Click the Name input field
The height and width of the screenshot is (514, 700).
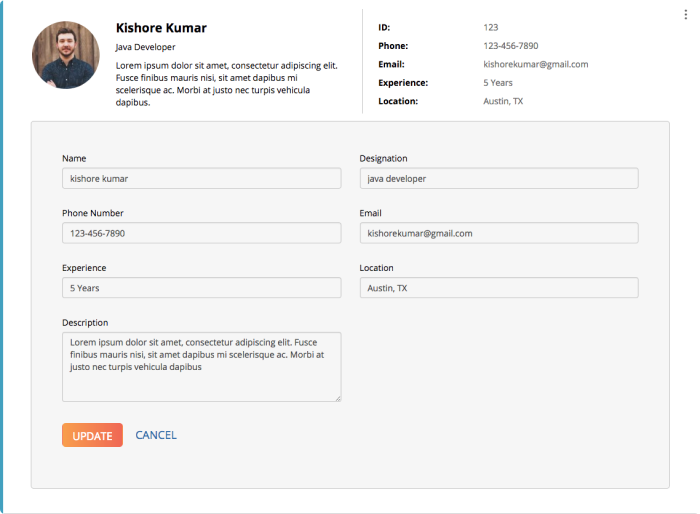coord(201,178)
